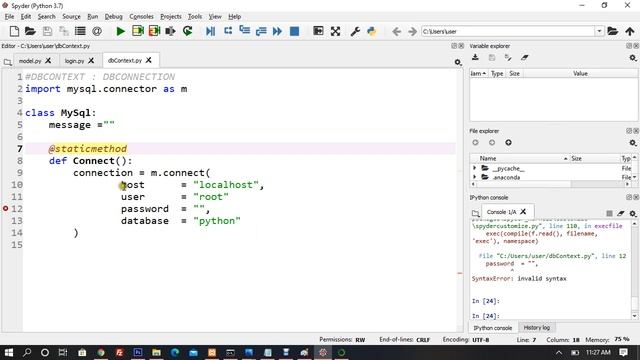The width and height of the screenshot is (640, 360).
Task: Open file via toolbar folder icon
Action: 30,31
